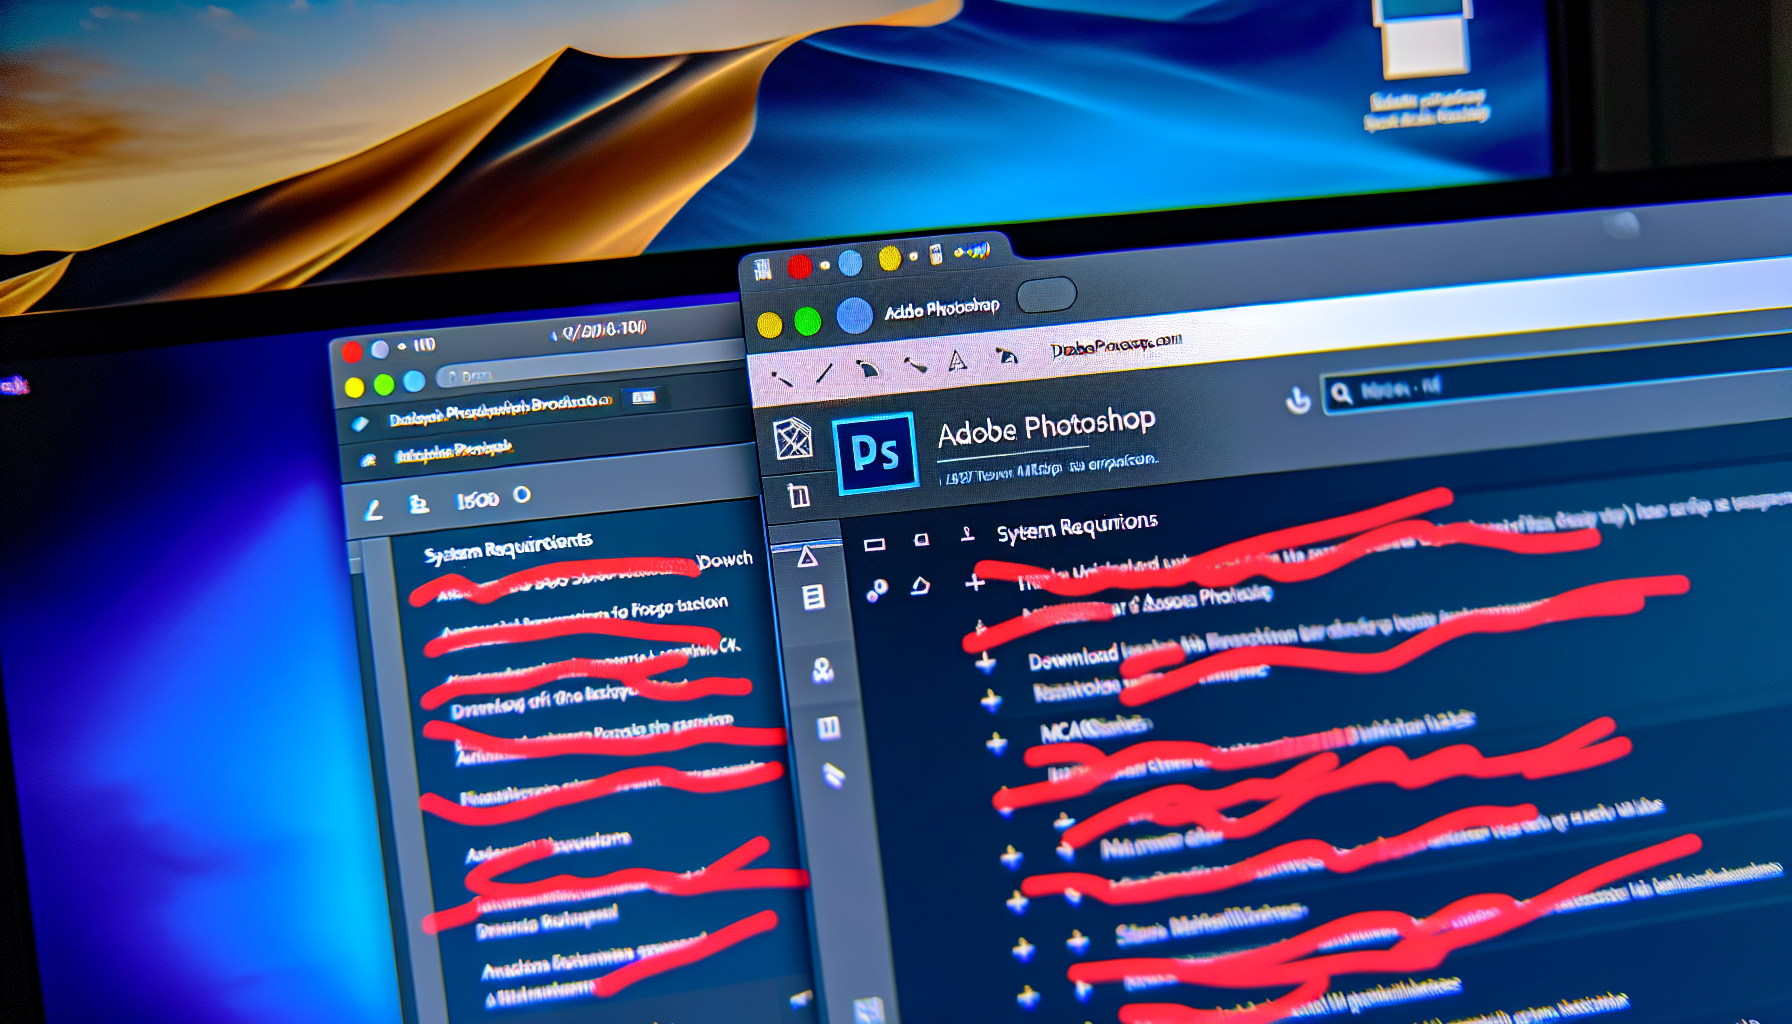This screenshot has height=1024, width=1792.
Task: Click the pencil icon in the back window toolbar
Action: click(374, 510)
